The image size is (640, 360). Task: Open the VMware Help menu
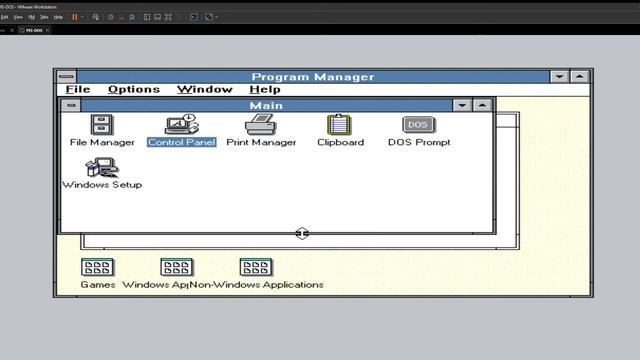(x=58, y=17)
